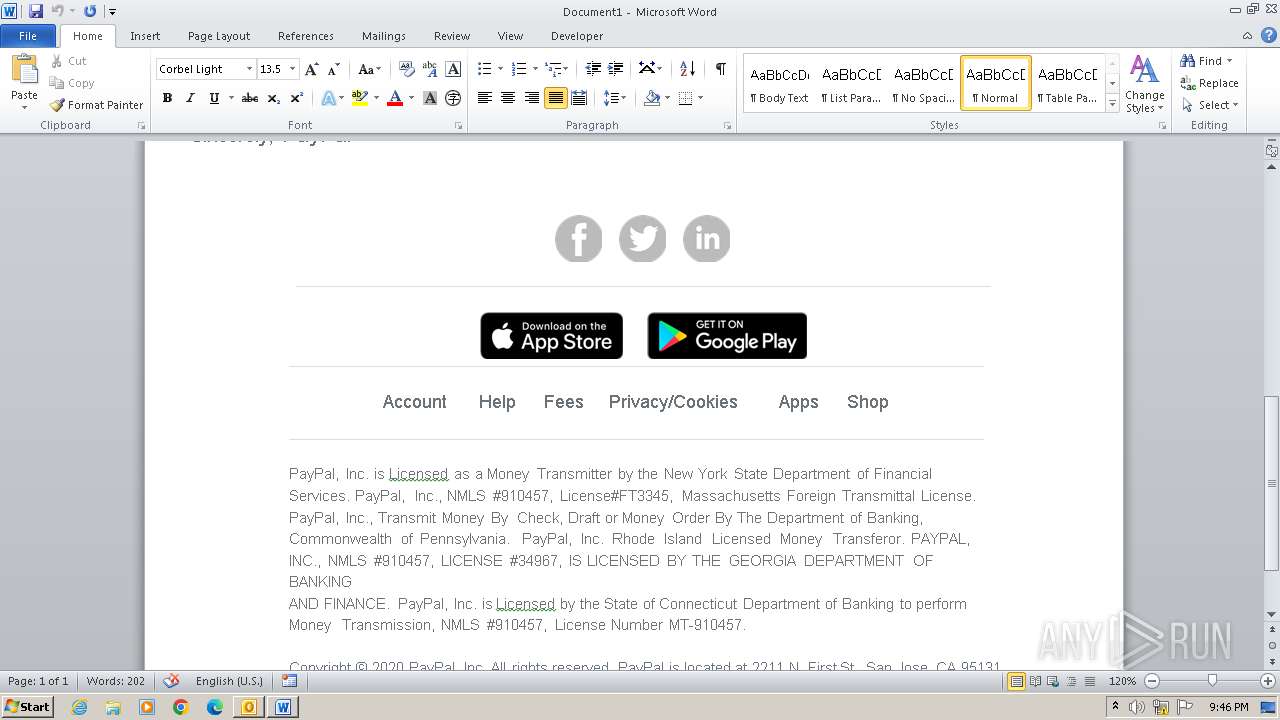1280x720 pixels.
Task: Align text right
Action: click(531, 98)
